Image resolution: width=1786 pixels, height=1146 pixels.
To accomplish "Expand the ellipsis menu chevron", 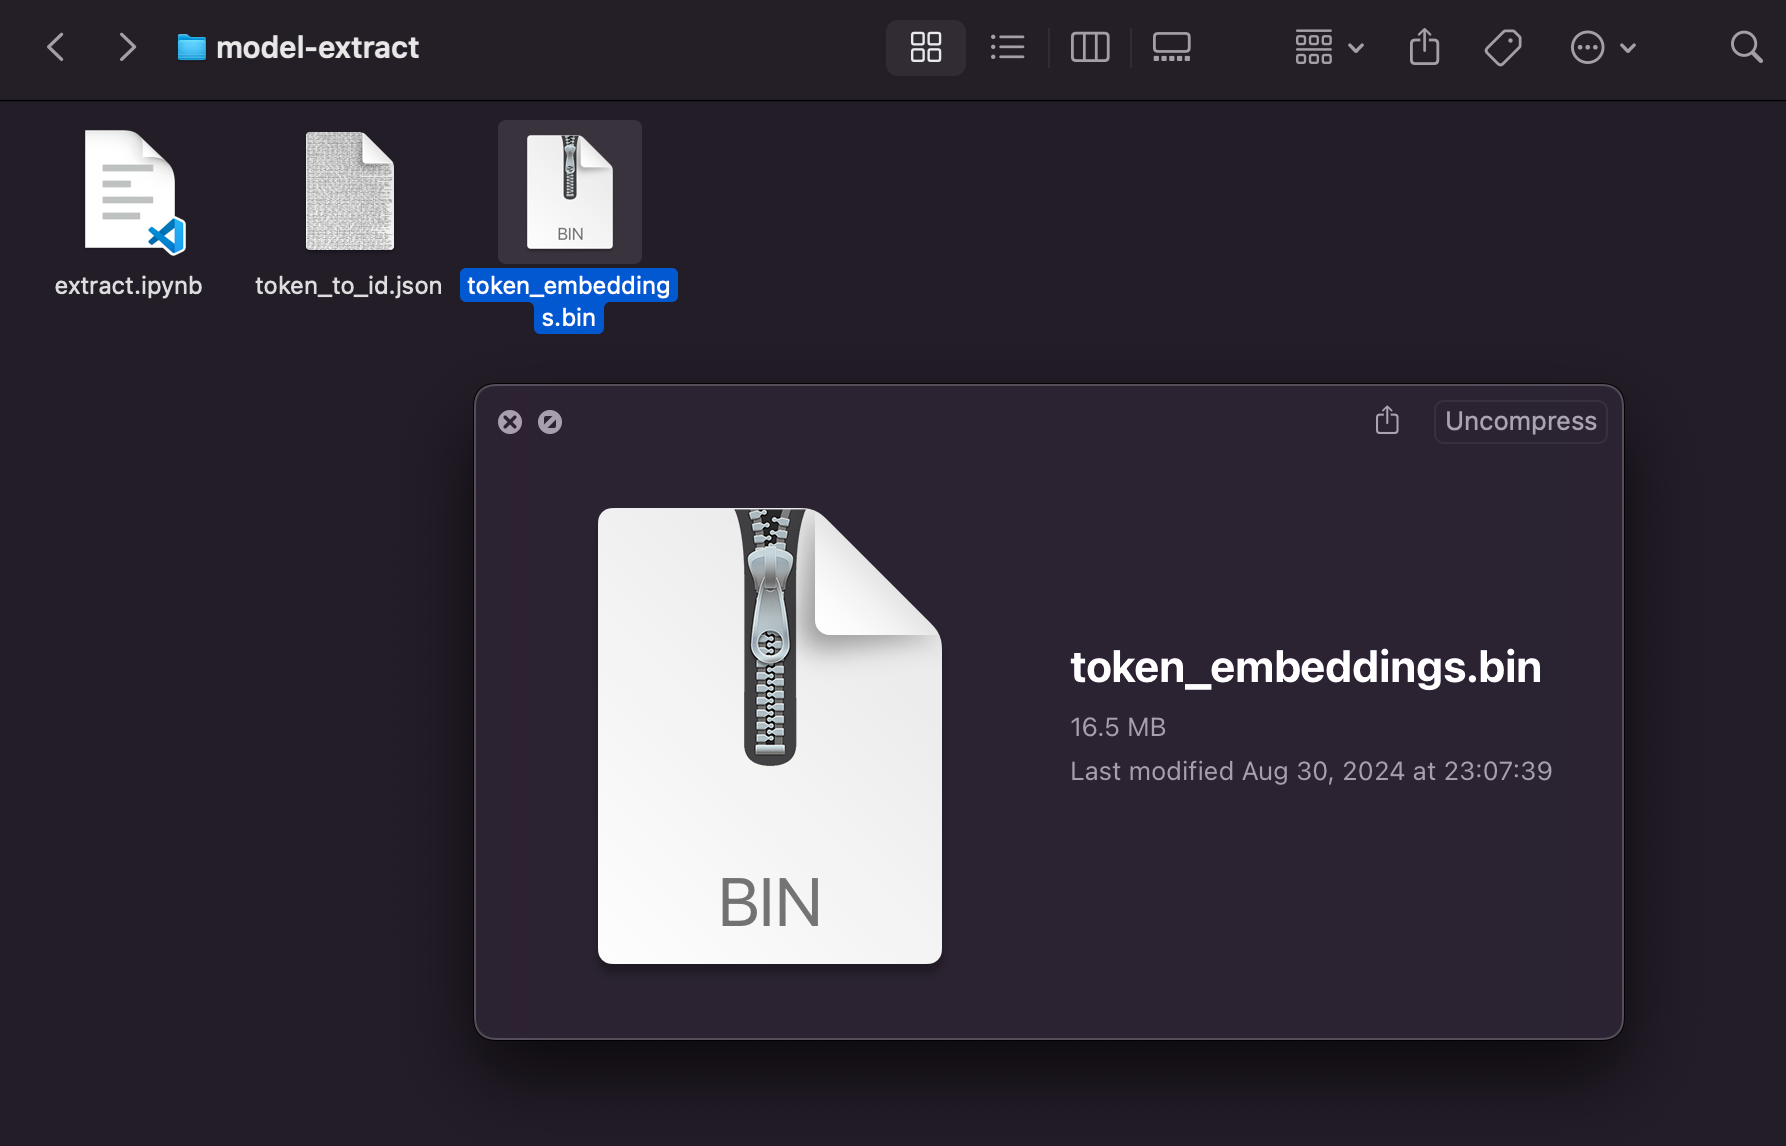I will point(1630,47).
